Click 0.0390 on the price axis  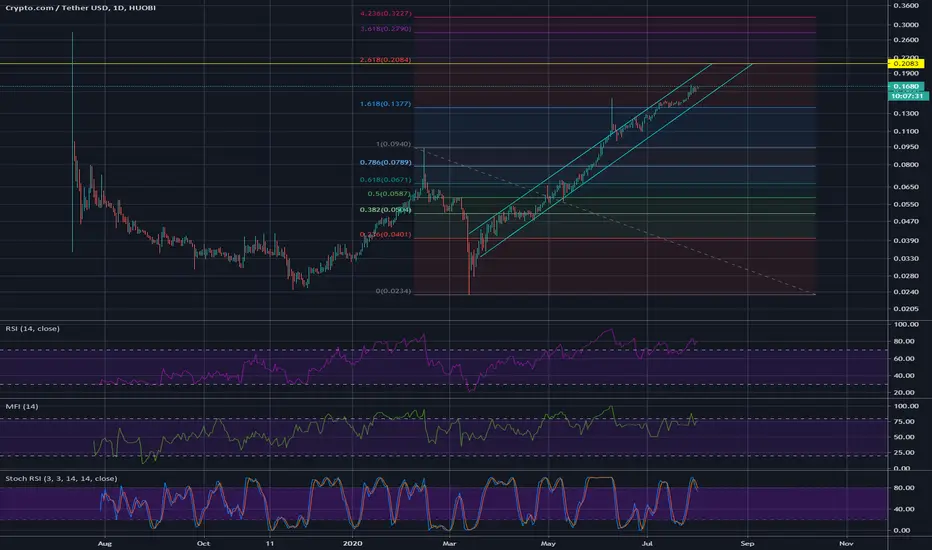click(x=906, y=240)
